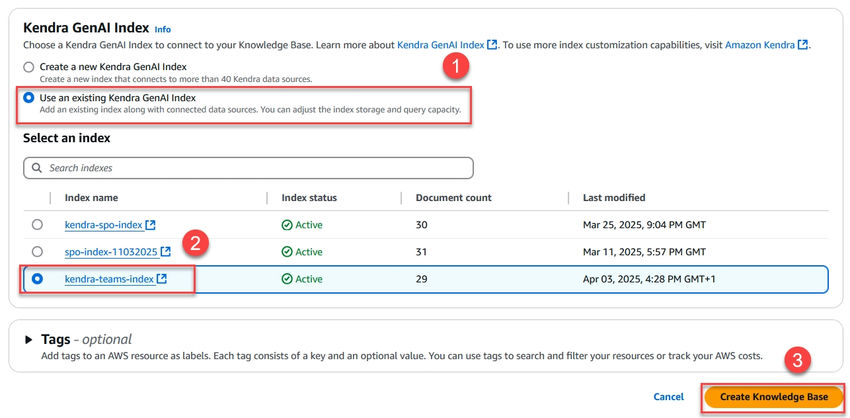
Task: Open the Info link beside Kendra GenAI Index
Action: tap(163, 30)
